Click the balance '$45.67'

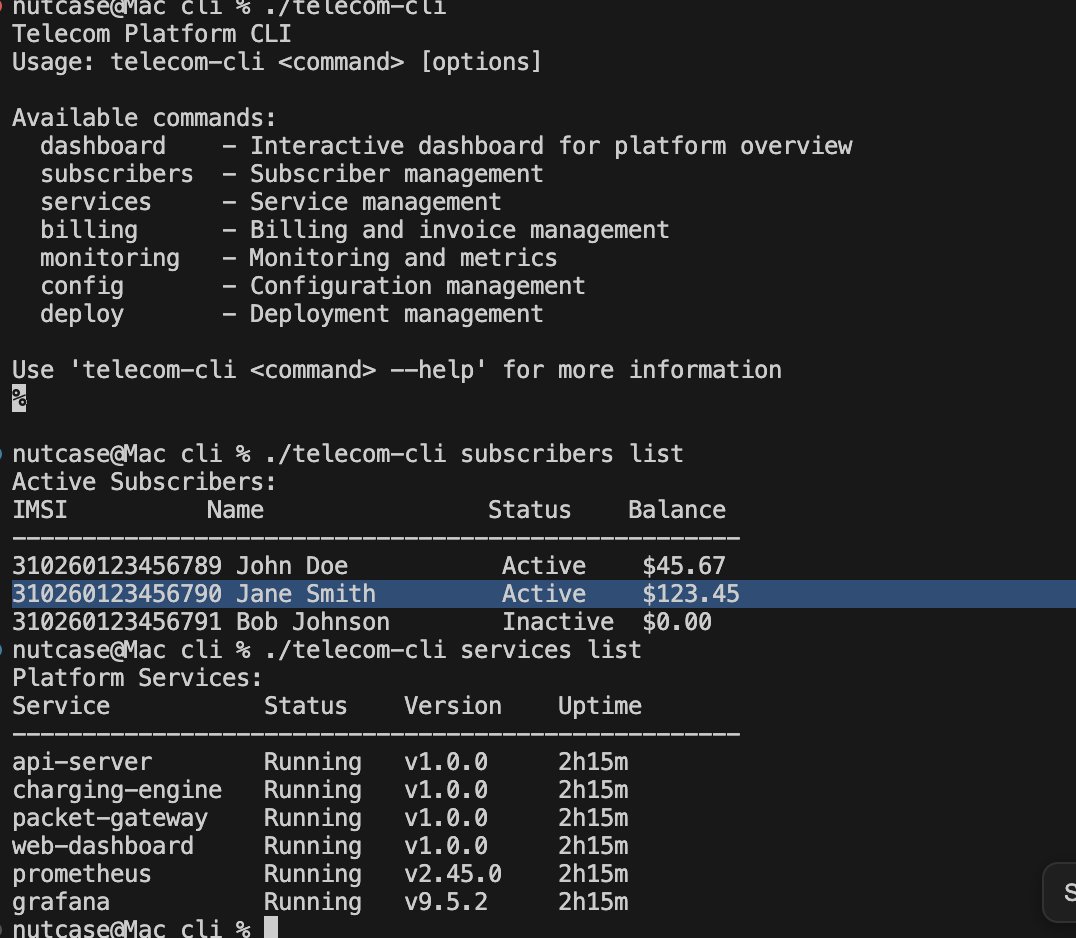(683, 566)
